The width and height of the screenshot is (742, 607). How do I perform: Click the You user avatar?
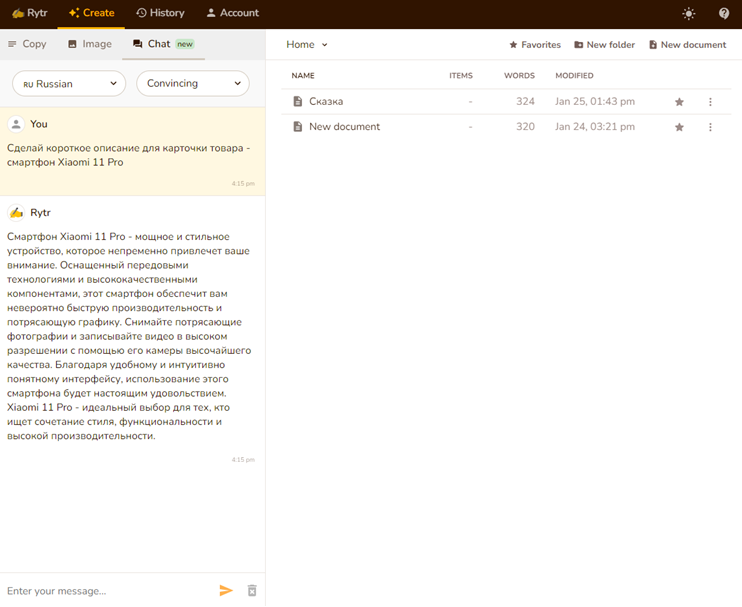[x=16, y=124]
